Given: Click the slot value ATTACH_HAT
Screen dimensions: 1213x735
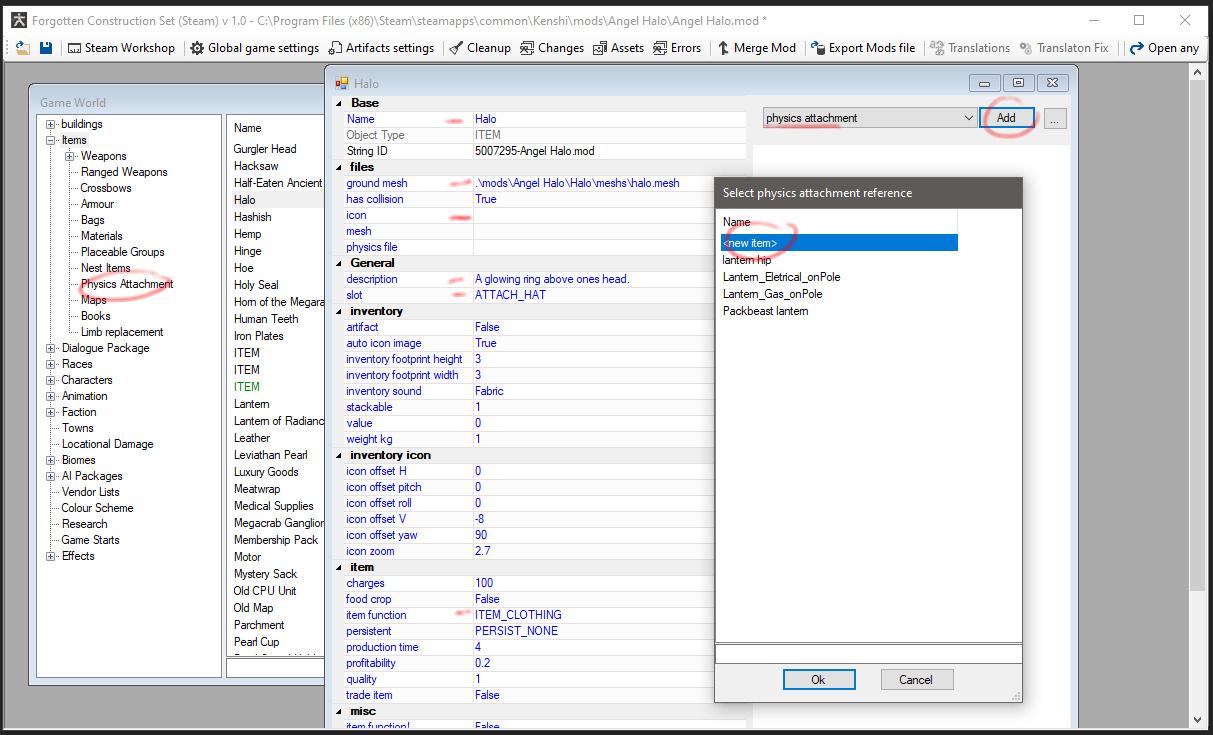Looking at the screenshot, I should click(x=510, y=295).
